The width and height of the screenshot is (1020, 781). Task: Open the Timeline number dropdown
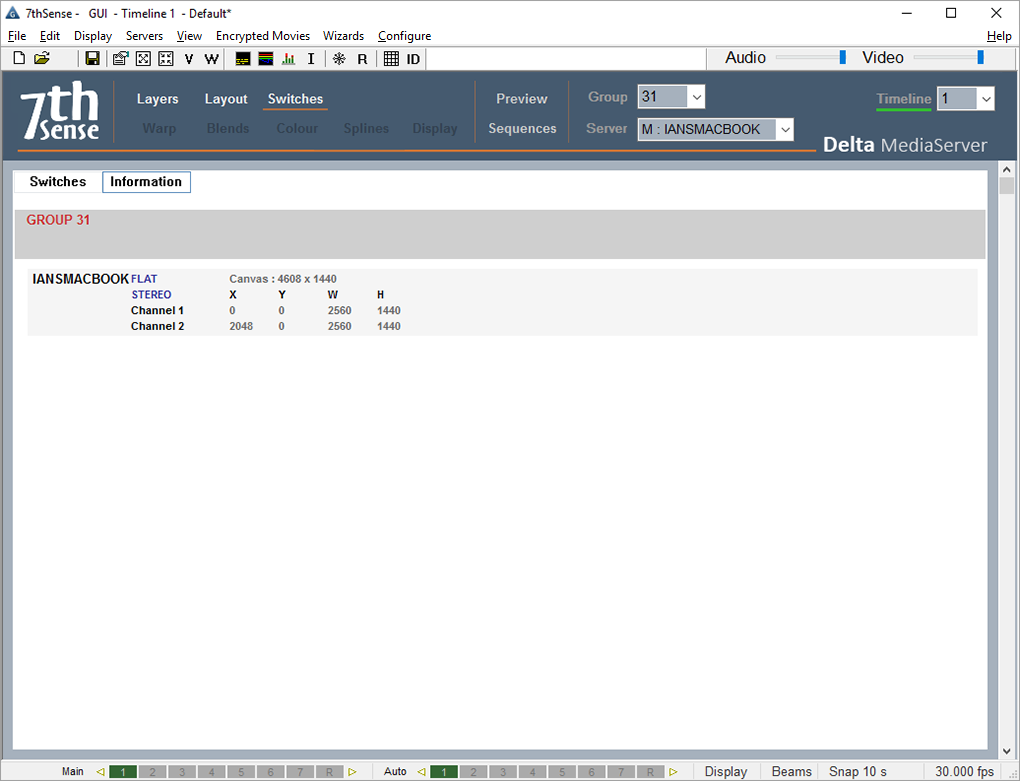coord(986,99)
